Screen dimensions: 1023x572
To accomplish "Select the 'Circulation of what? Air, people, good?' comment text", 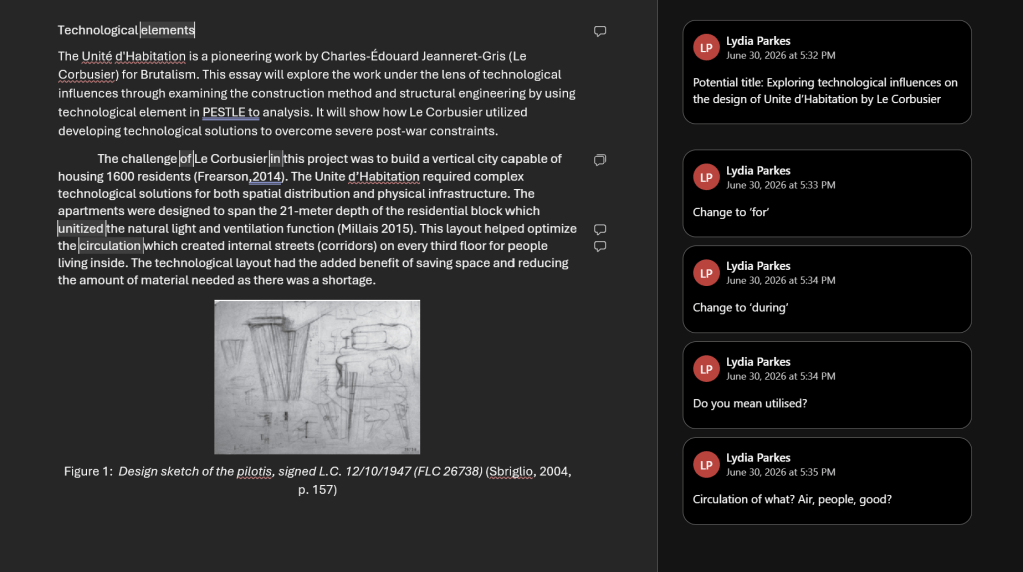I will tap(792, 499).
